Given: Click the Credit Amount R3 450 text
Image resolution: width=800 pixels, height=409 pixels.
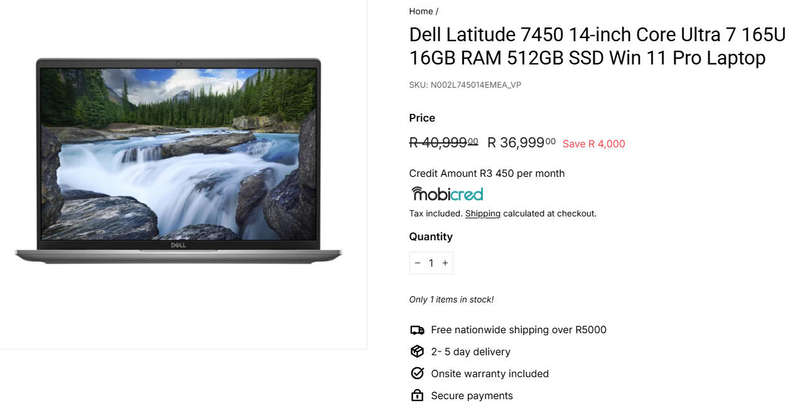Looking at the screenshot, I should click(487, 173).
